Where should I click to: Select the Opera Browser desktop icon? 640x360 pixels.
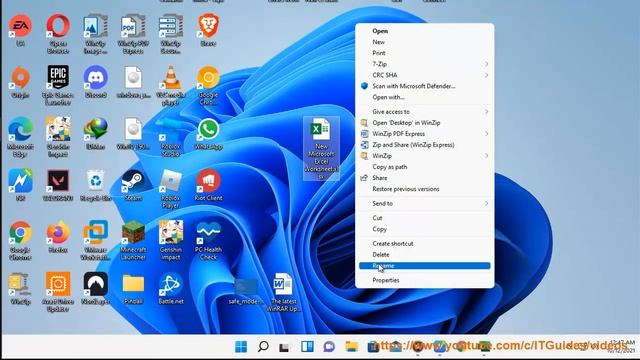(58, 33)
